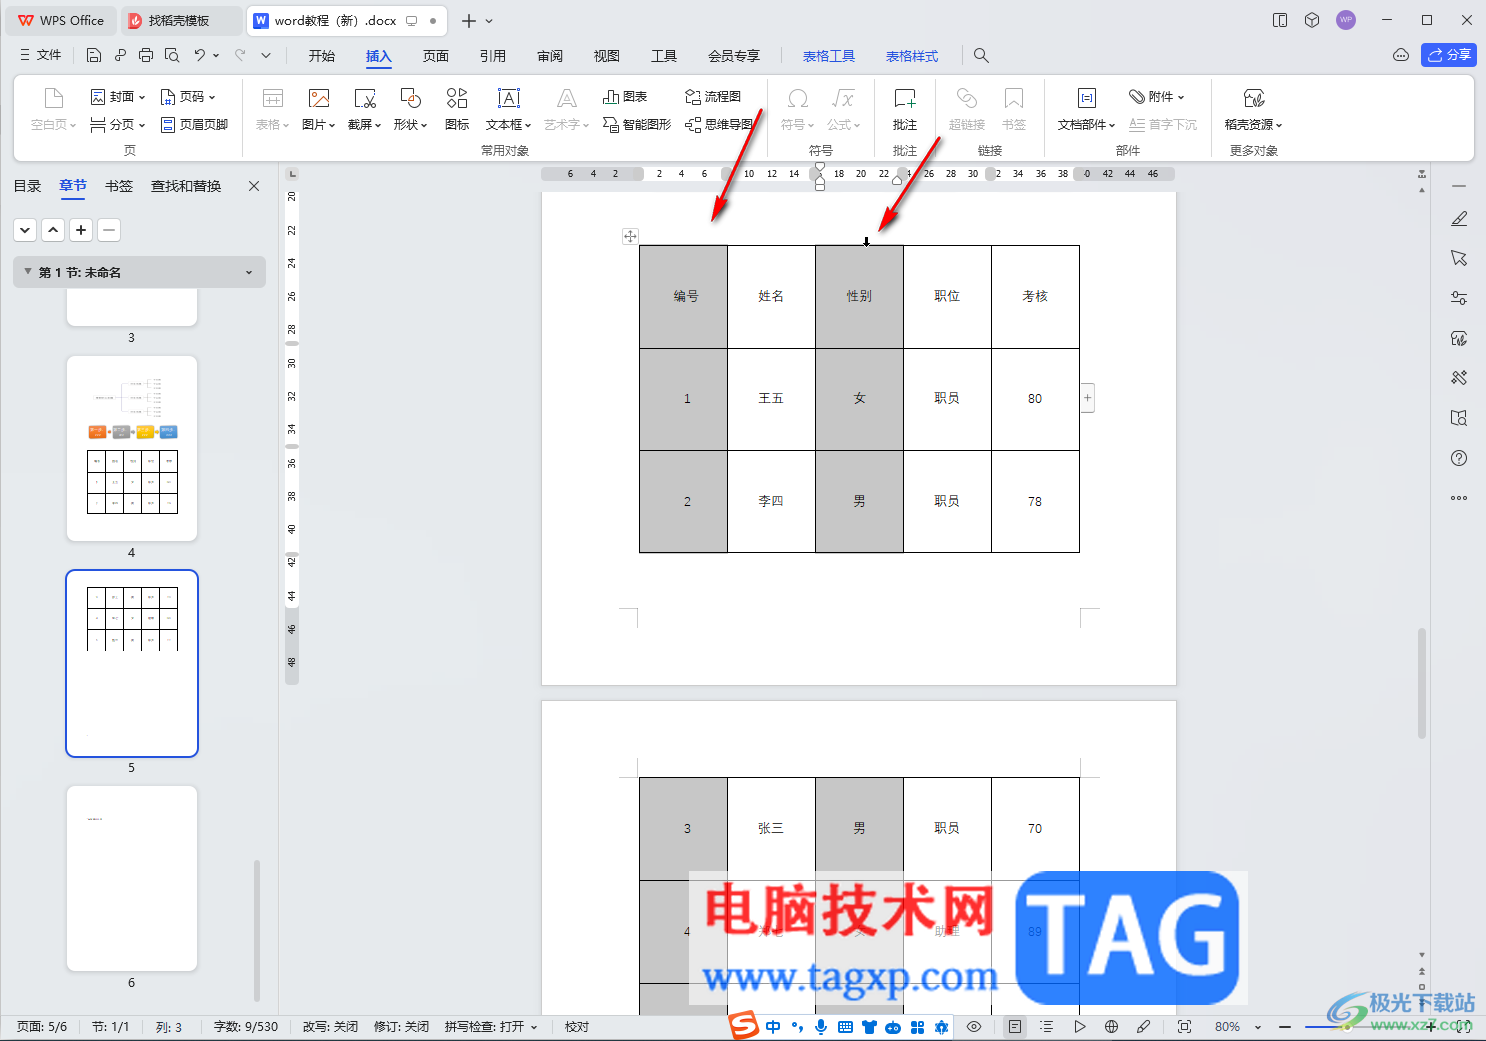The image size is (1486, 1041).
Task: Open the pen tool in right sidebar
Action: coord(1459,218)
